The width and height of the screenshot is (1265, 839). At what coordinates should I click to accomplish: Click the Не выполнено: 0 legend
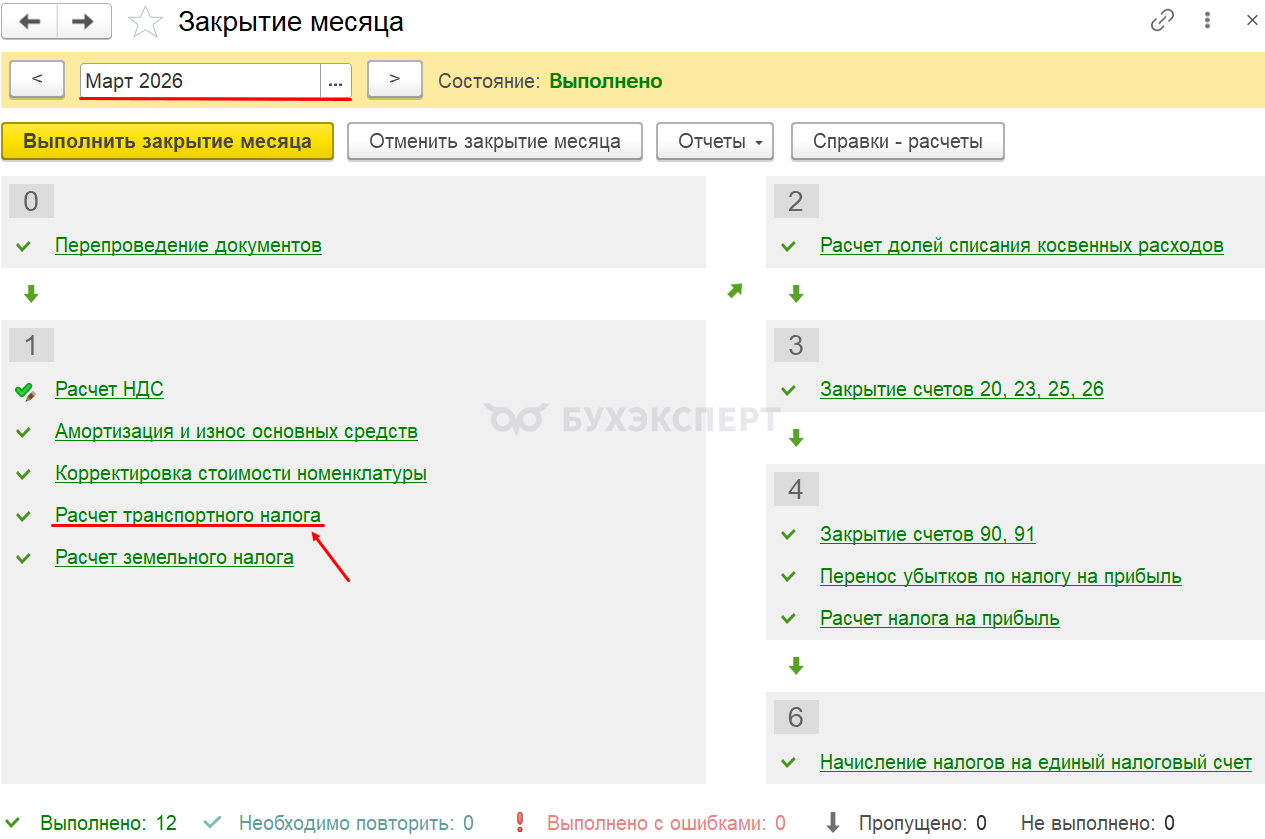pyautogui.click(x=1097, y=824)
